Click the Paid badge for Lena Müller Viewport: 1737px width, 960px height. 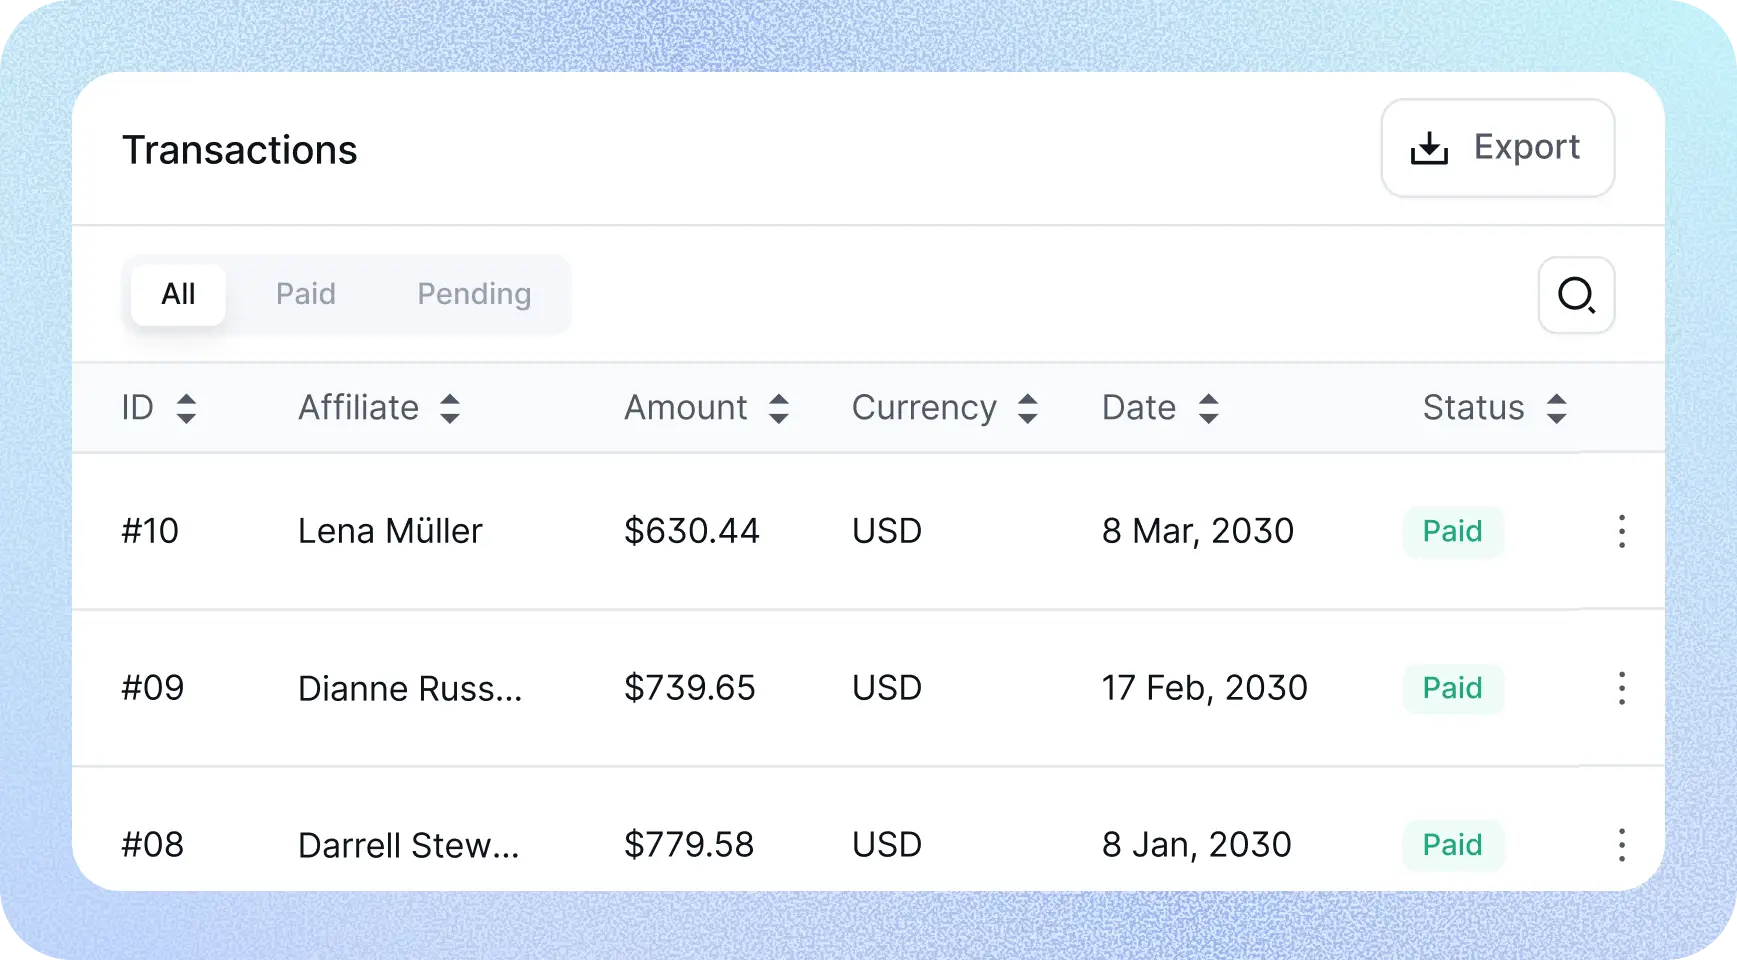(1452, 531)
